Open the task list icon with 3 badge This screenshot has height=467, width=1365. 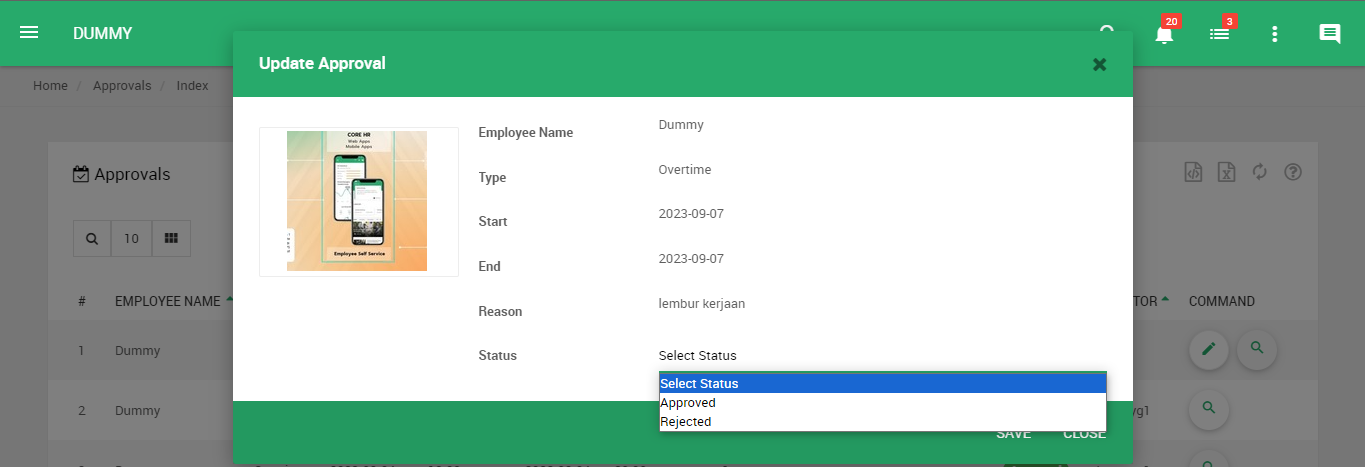pos(1219,33)
